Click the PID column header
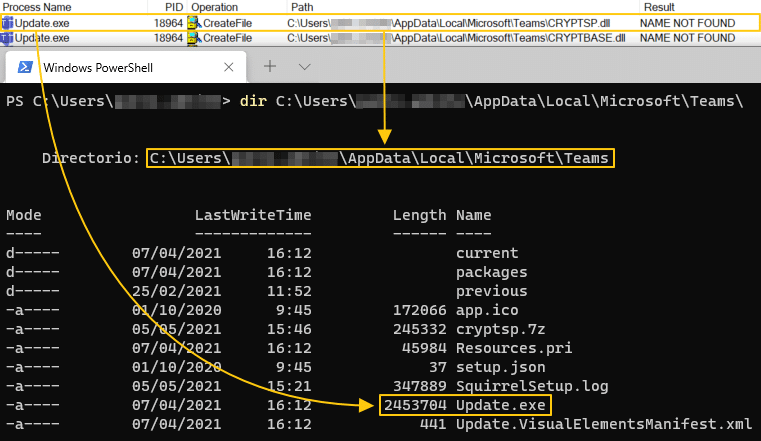The height and width of the screenshot is (441, 761). pyautogui.click(x=173, y=7)
